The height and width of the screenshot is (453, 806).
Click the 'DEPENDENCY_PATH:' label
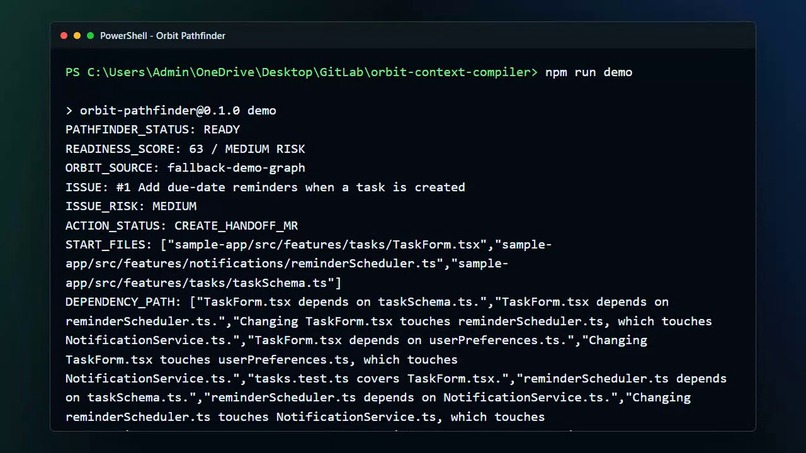[123, 302]
